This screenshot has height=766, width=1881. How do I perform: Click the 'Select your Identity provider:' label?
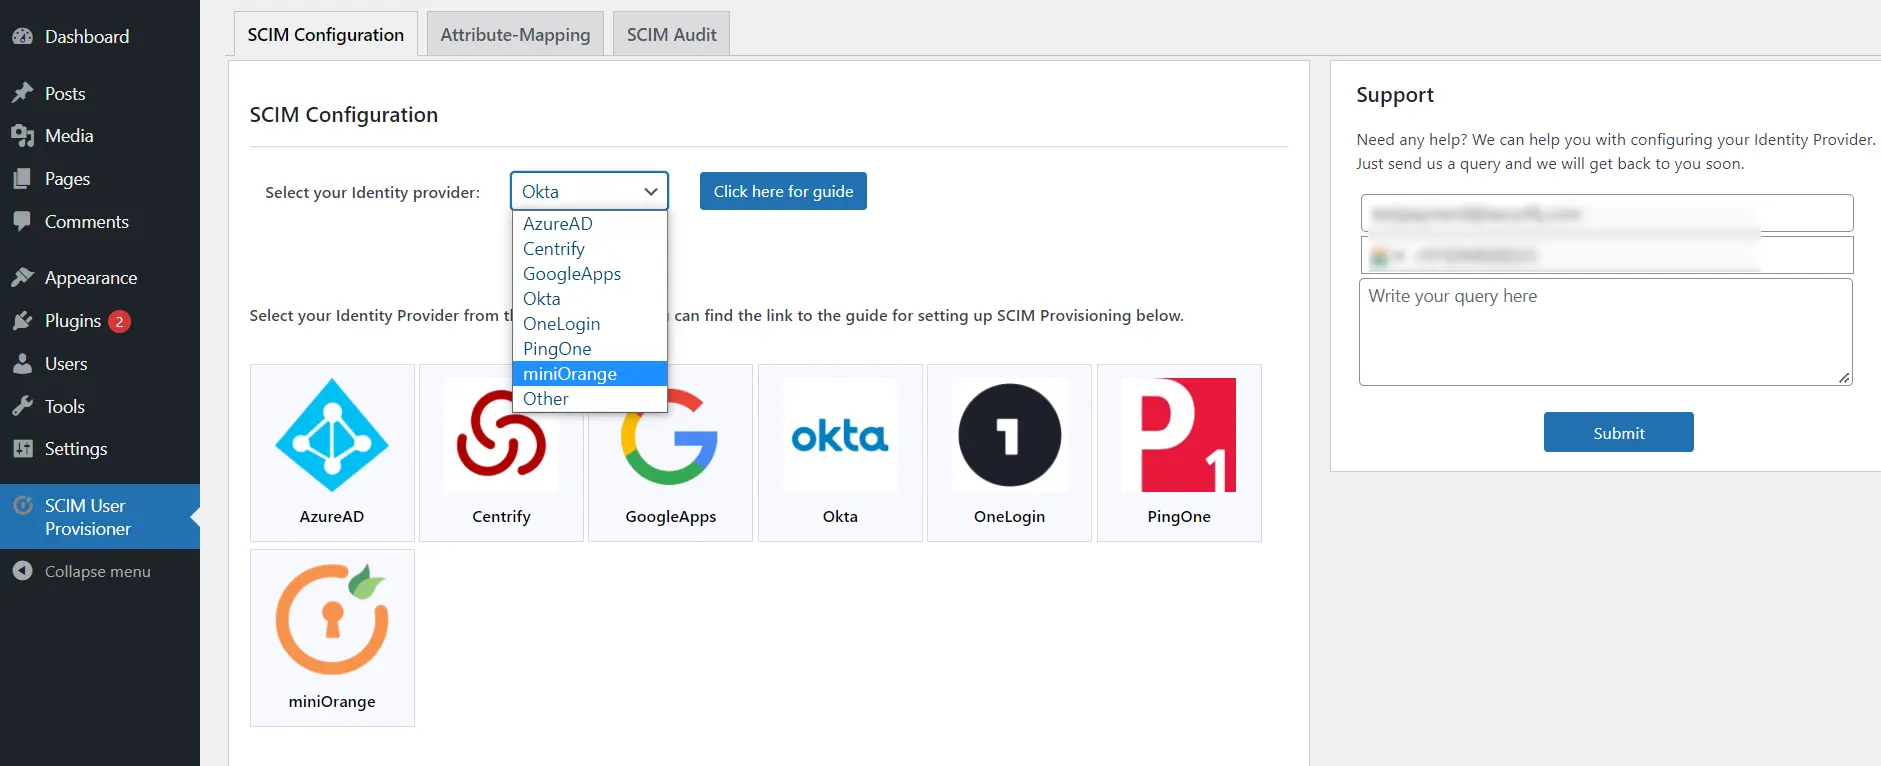372,192
